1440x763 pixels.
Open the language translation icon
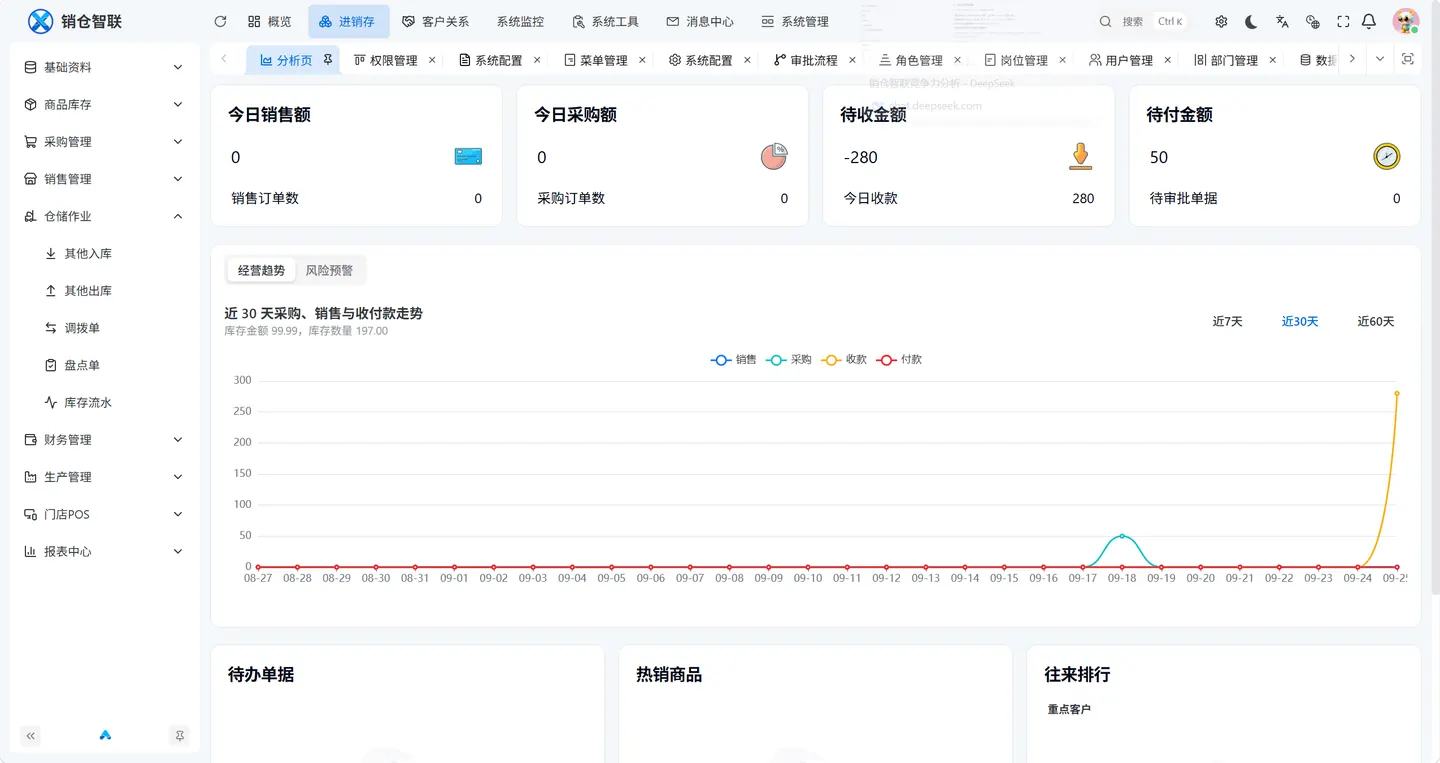coord(1282,21)
